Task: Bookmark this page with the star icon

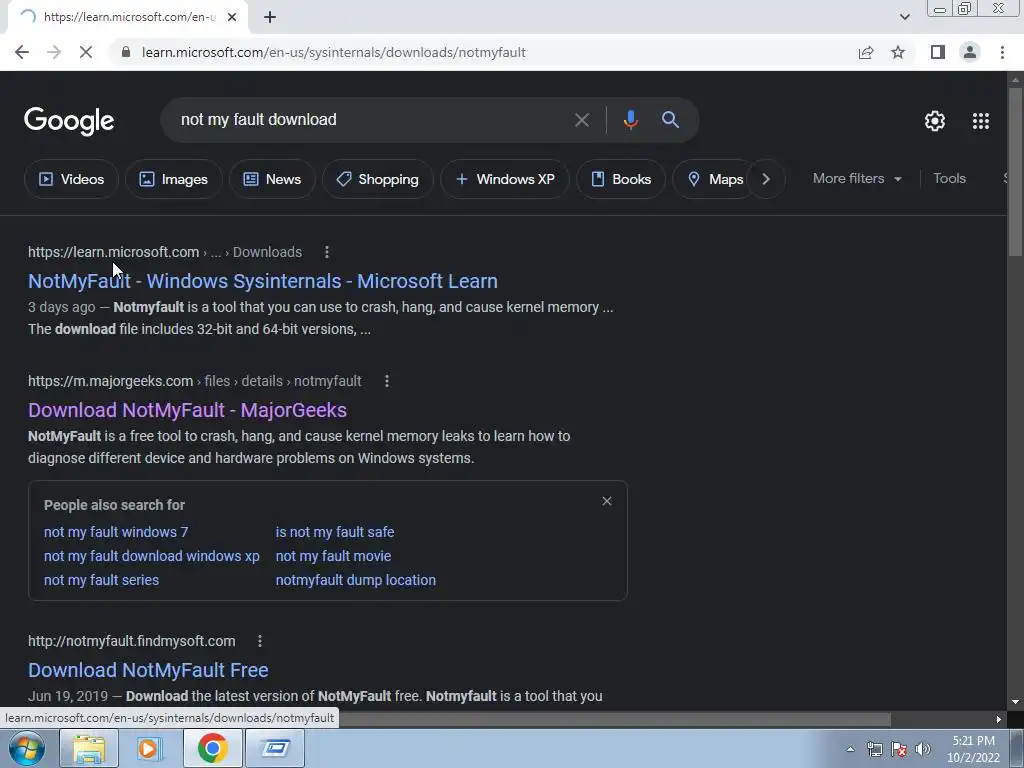Action: 898,52
